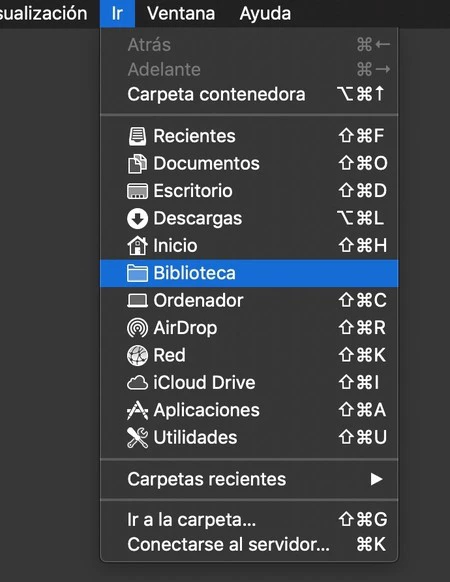The height and width of the screenshot is (582, 450).
Task: Click the Descargas download arrow icon
Action: click(137, 218)
